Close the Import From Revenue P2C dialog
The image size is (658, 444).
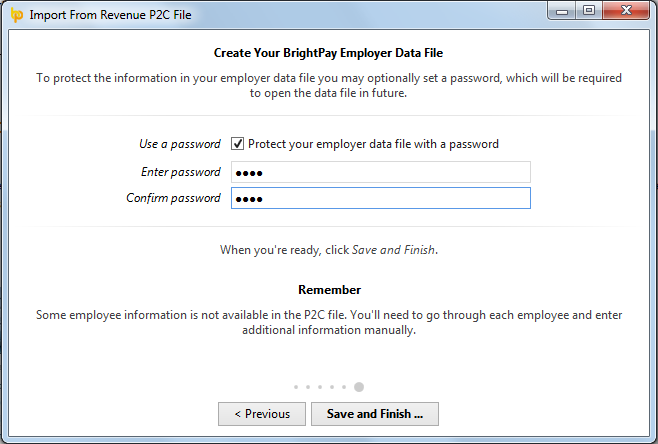click(626, 10)
